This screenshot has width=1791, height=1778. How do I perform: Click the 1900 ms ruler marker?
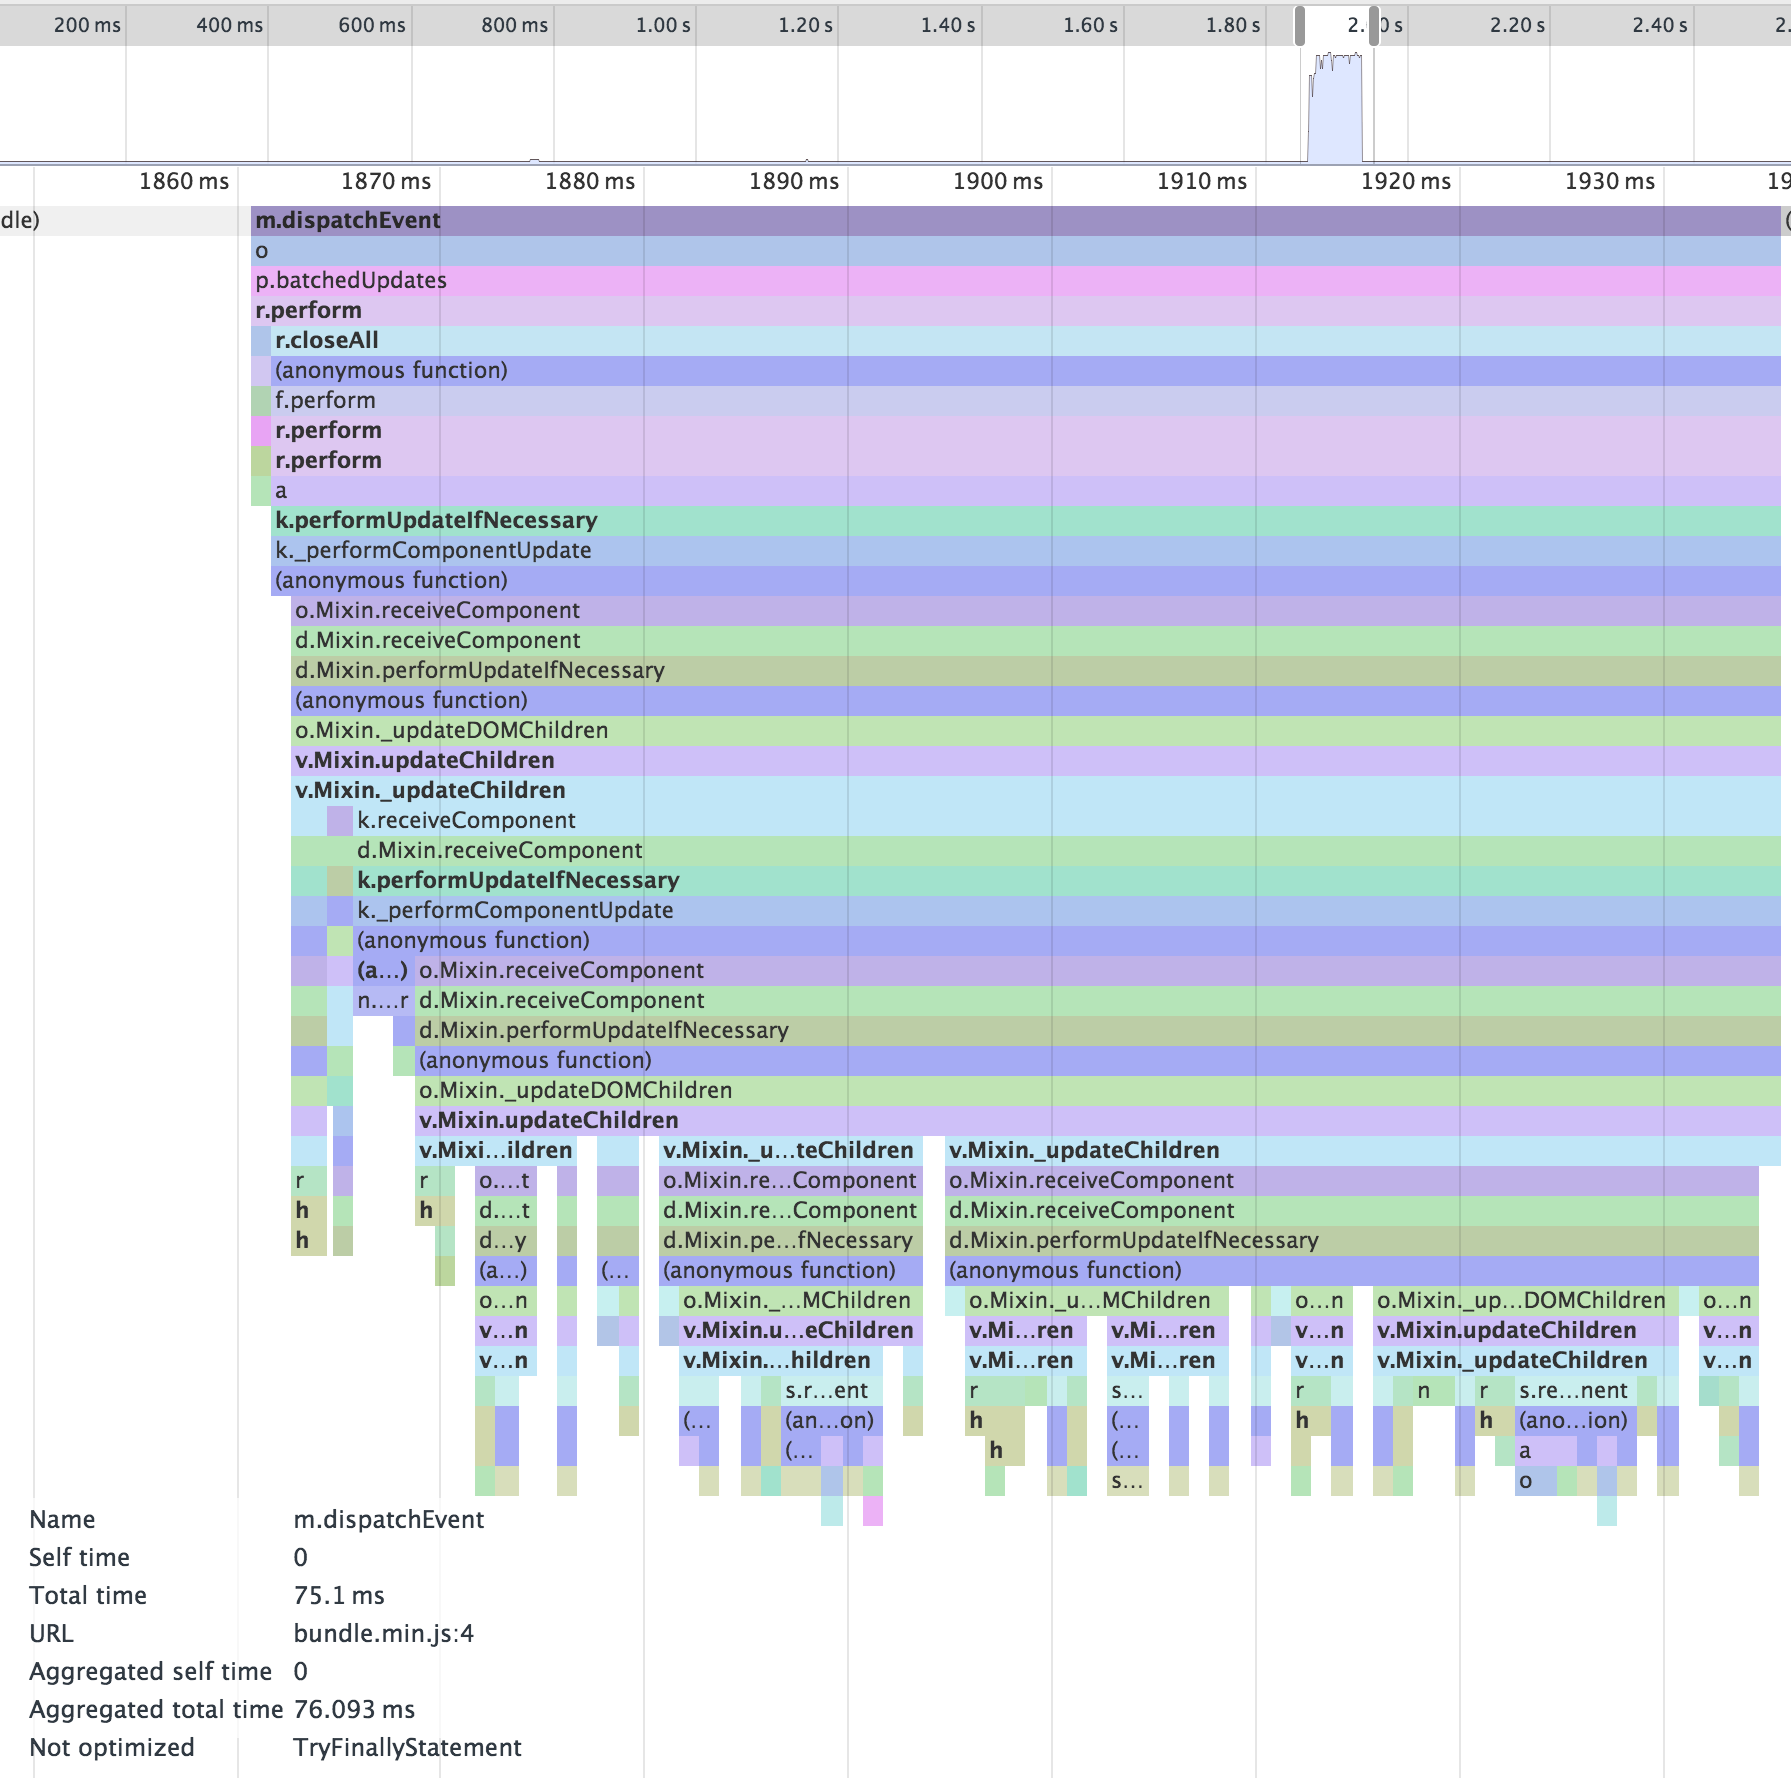997,181
